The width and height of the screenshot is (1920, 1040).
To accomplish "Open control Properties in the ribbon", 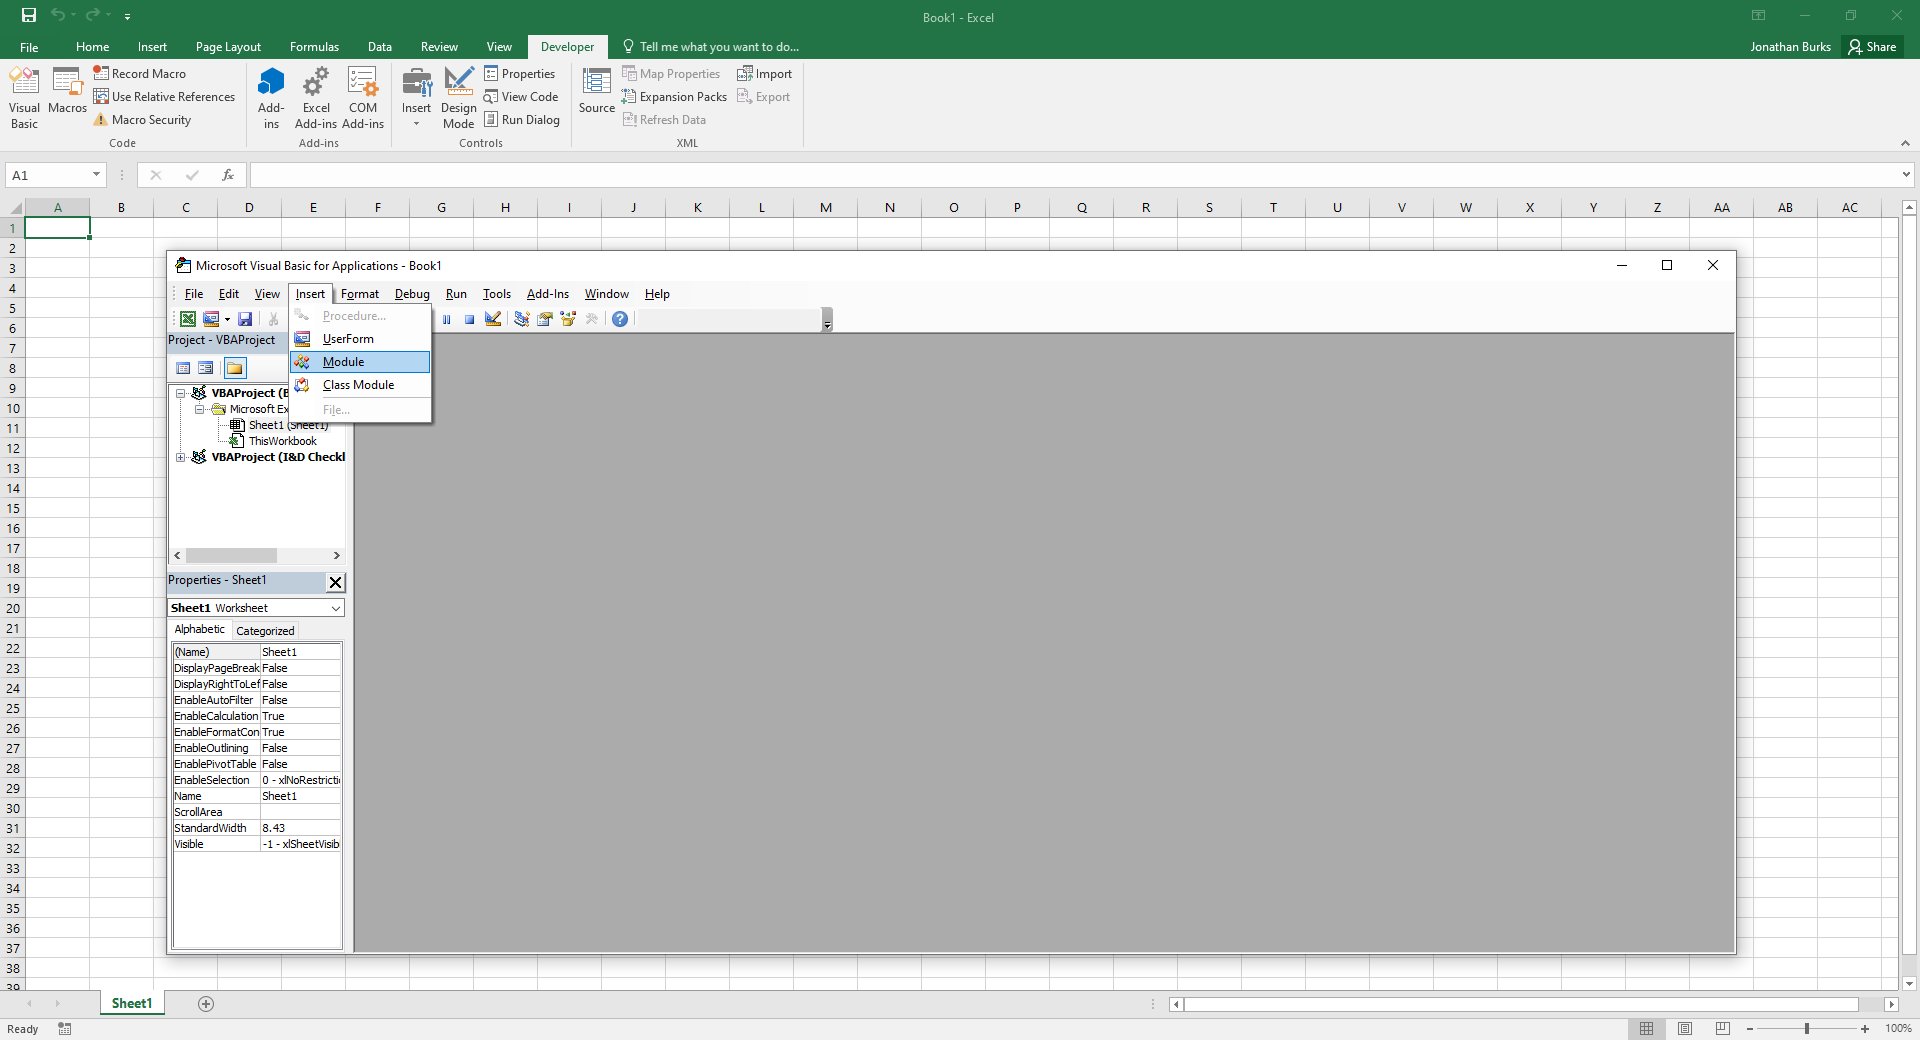I will (x=519, y=74).
